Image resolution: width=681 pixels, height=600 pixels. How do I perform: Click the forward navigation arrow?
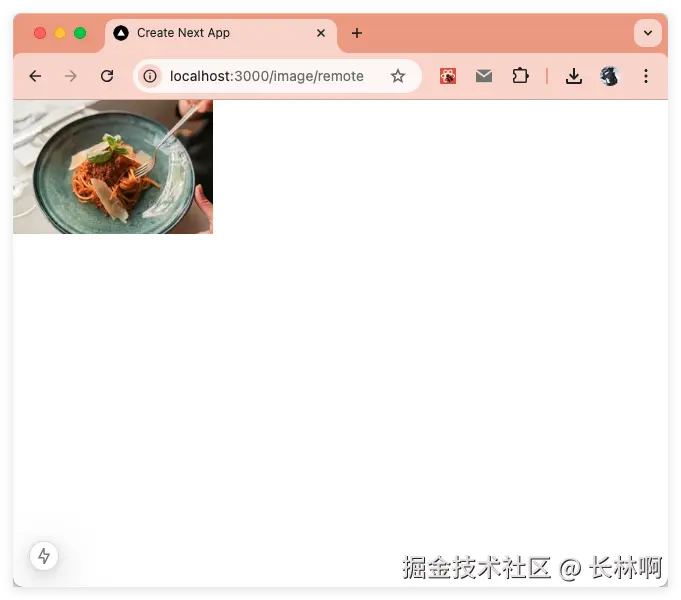[70, 76]
